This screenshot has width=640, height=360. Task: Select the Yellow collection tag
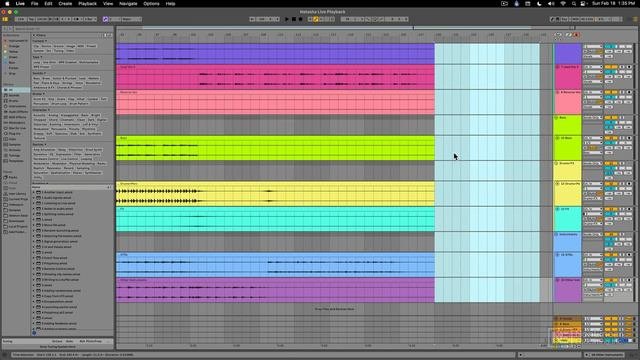[x=17, y=52]
